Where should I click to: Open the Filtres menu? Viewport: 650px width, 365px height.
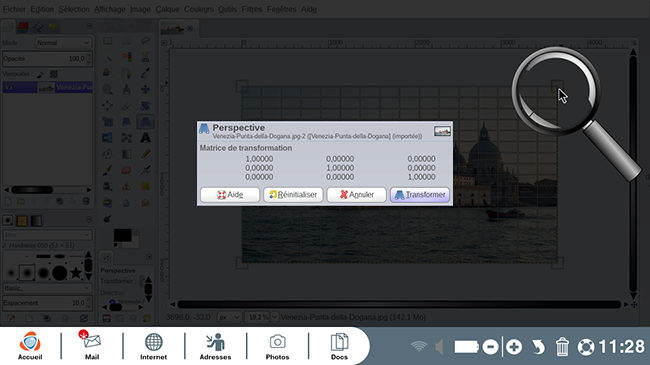pos(252,9)
